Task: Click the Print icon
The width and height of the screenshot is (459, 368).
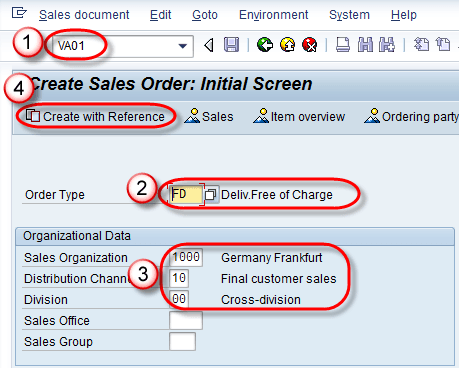Action: pyautogui.click(x=343, y=45)
